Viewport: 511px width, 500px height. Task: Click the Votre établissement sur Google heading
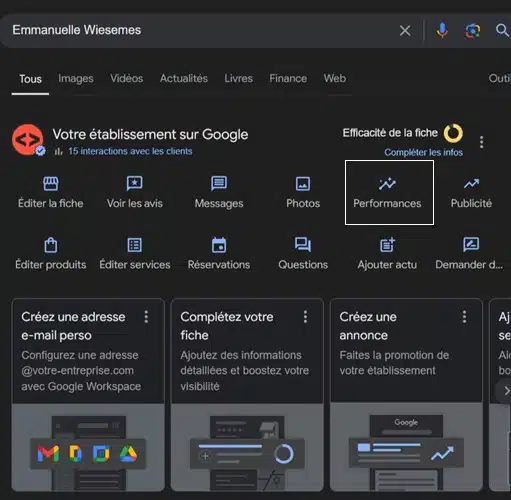150,135
